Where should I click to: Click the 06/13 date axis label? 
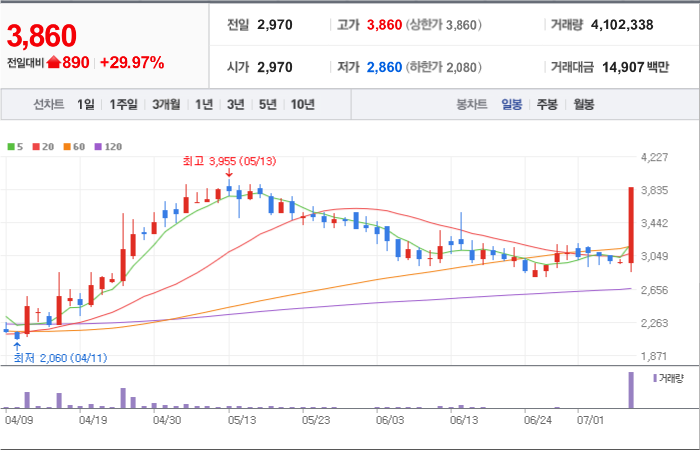click(x=463, y=421)
